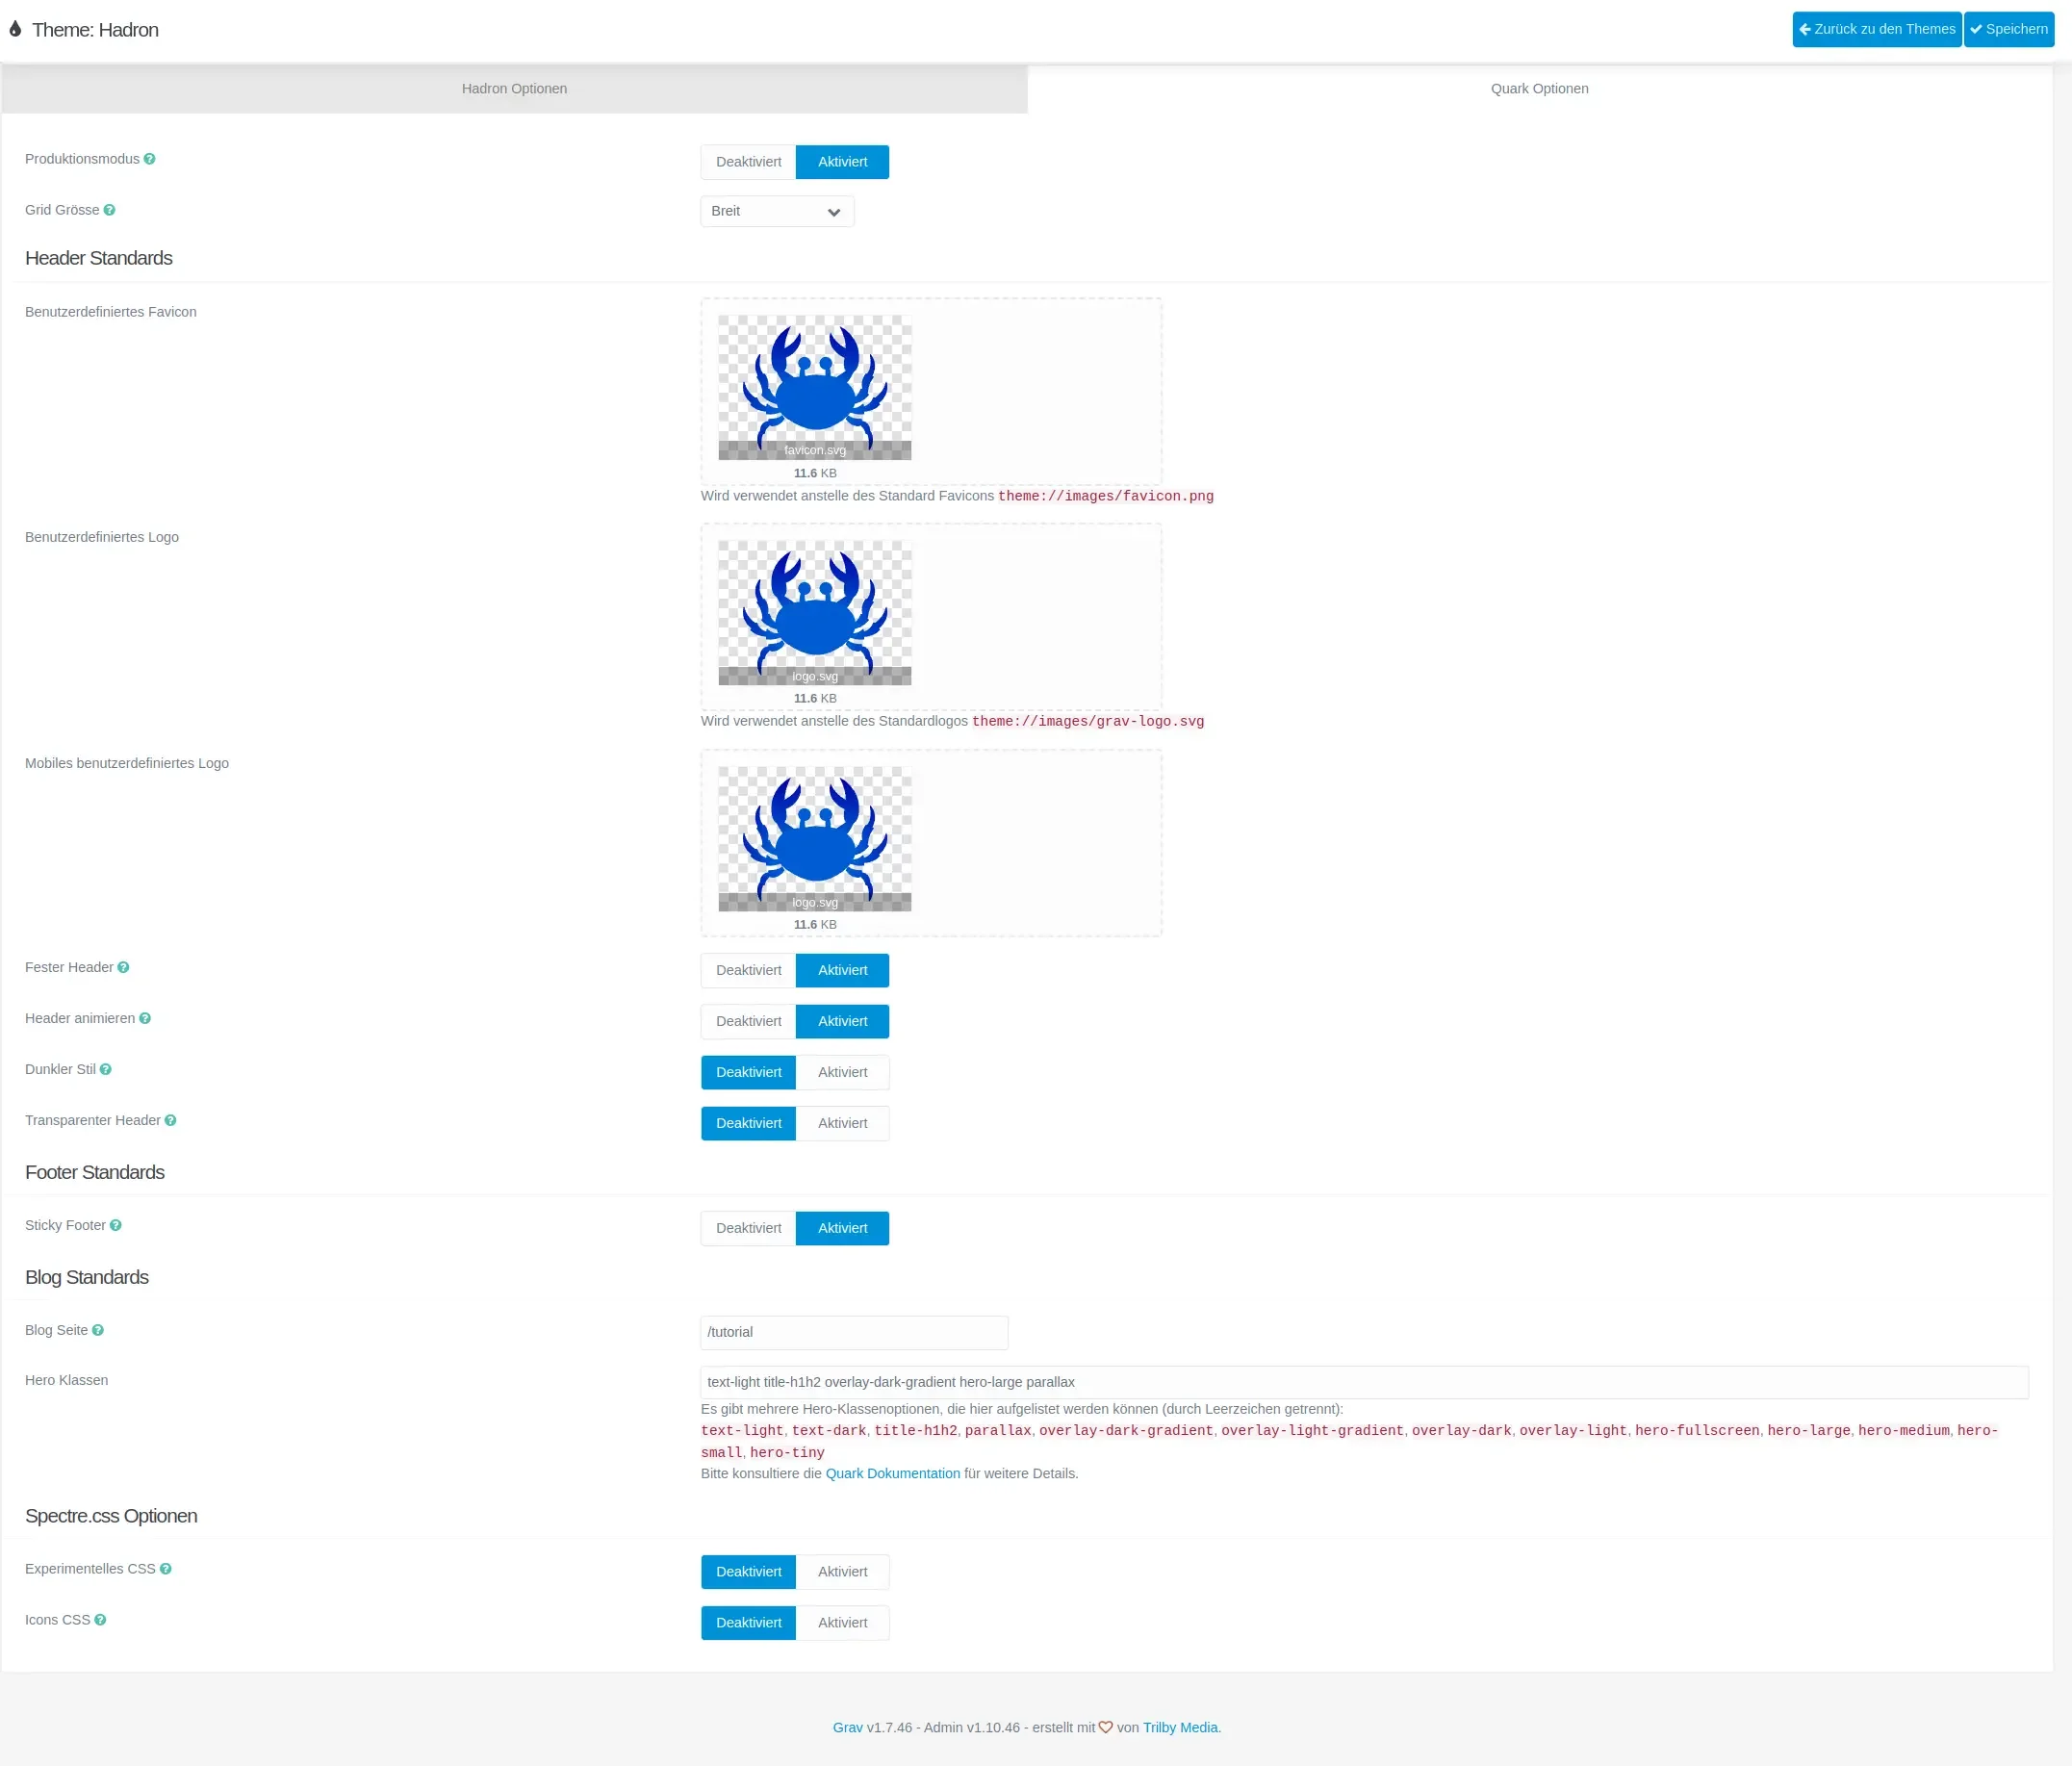2072x1766 pixels.
Task: Open help for Blog Seite
Action: 98,1330
